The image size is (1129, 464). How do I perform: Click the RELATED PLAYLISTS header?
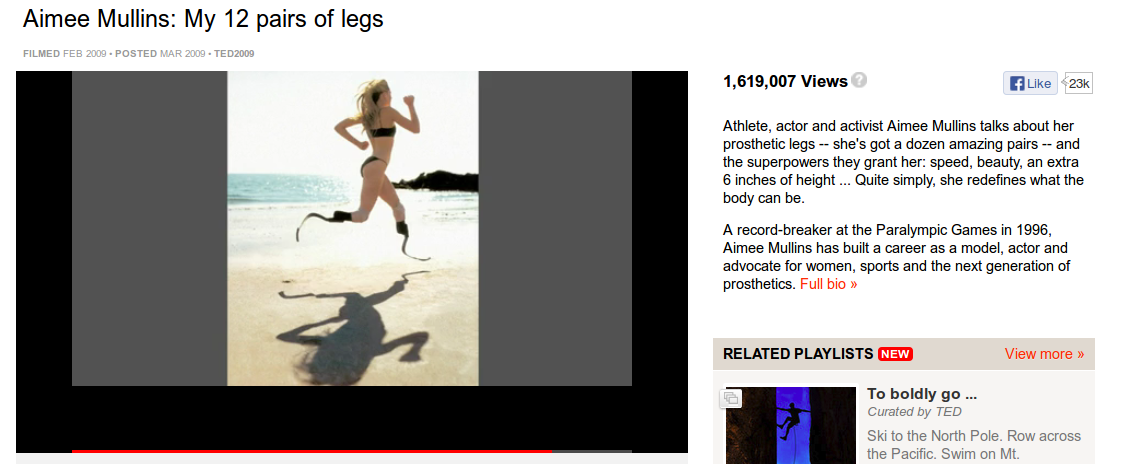point(798,354)
